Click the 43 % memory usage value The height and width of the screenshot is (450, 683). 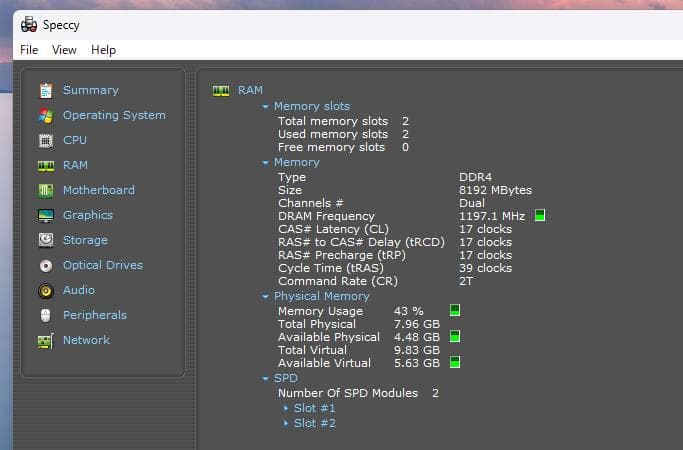409,311
